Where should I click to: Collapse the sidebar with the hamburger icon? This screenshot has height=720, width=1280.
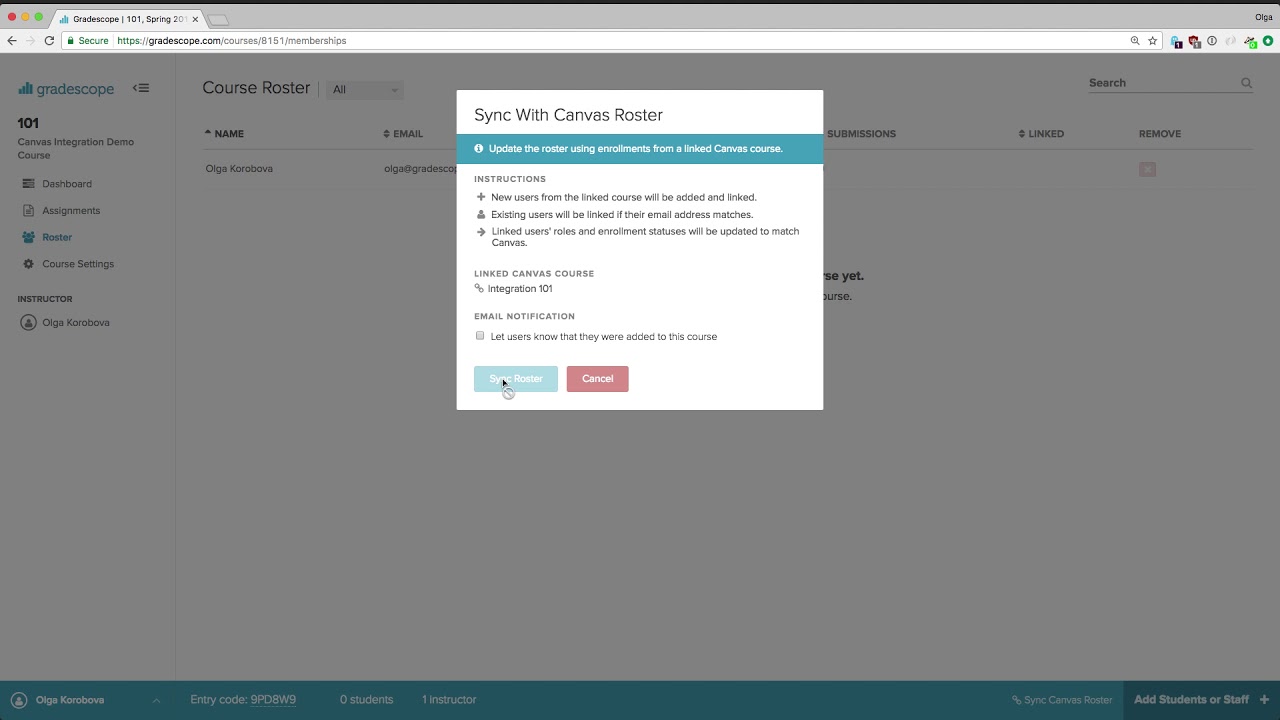(141, 88)
